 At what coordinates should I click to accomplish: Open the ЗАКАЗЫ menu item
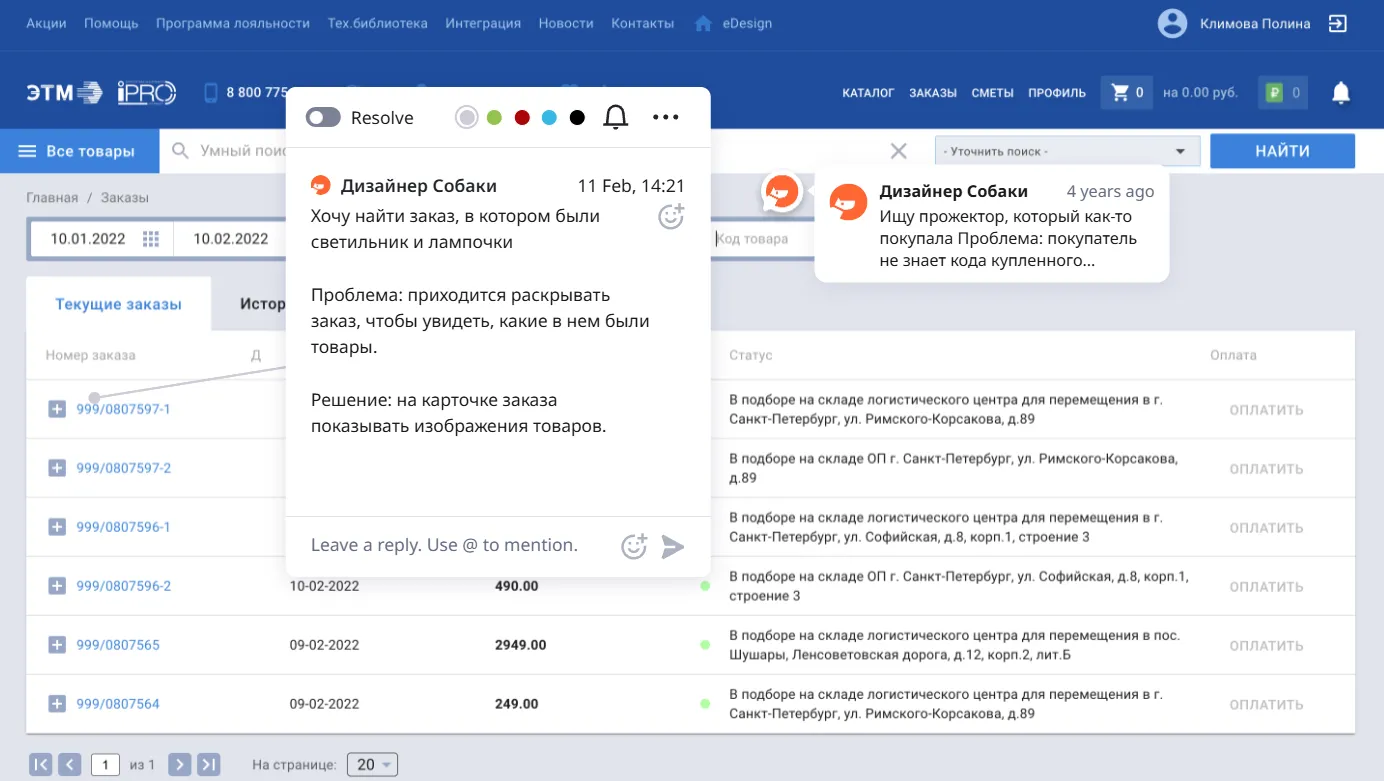coord(932,92)
